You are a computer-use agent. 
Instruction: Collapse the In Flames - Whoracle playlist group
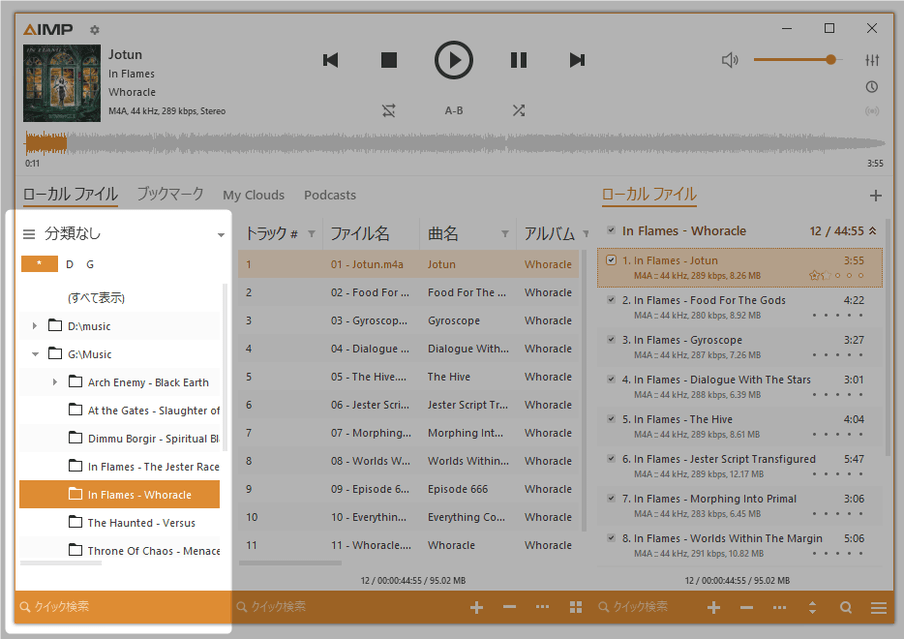[873, 231]
